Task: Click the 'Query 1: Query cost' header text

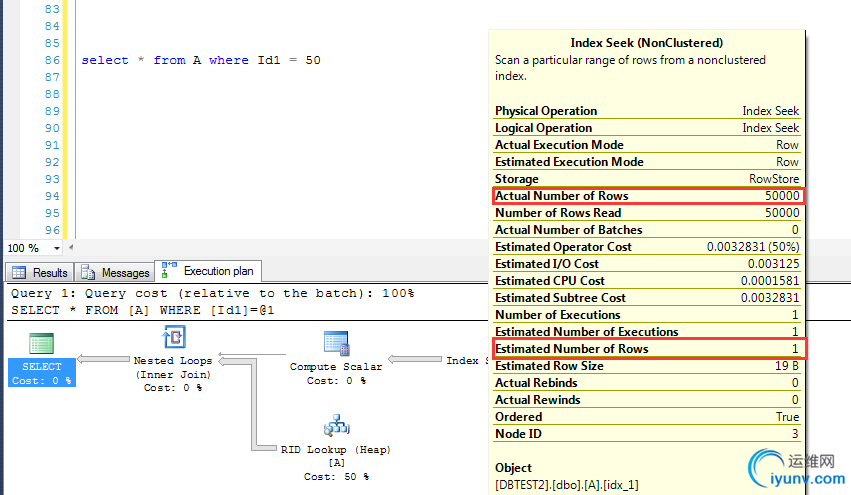Action: [x=213, y=293]
